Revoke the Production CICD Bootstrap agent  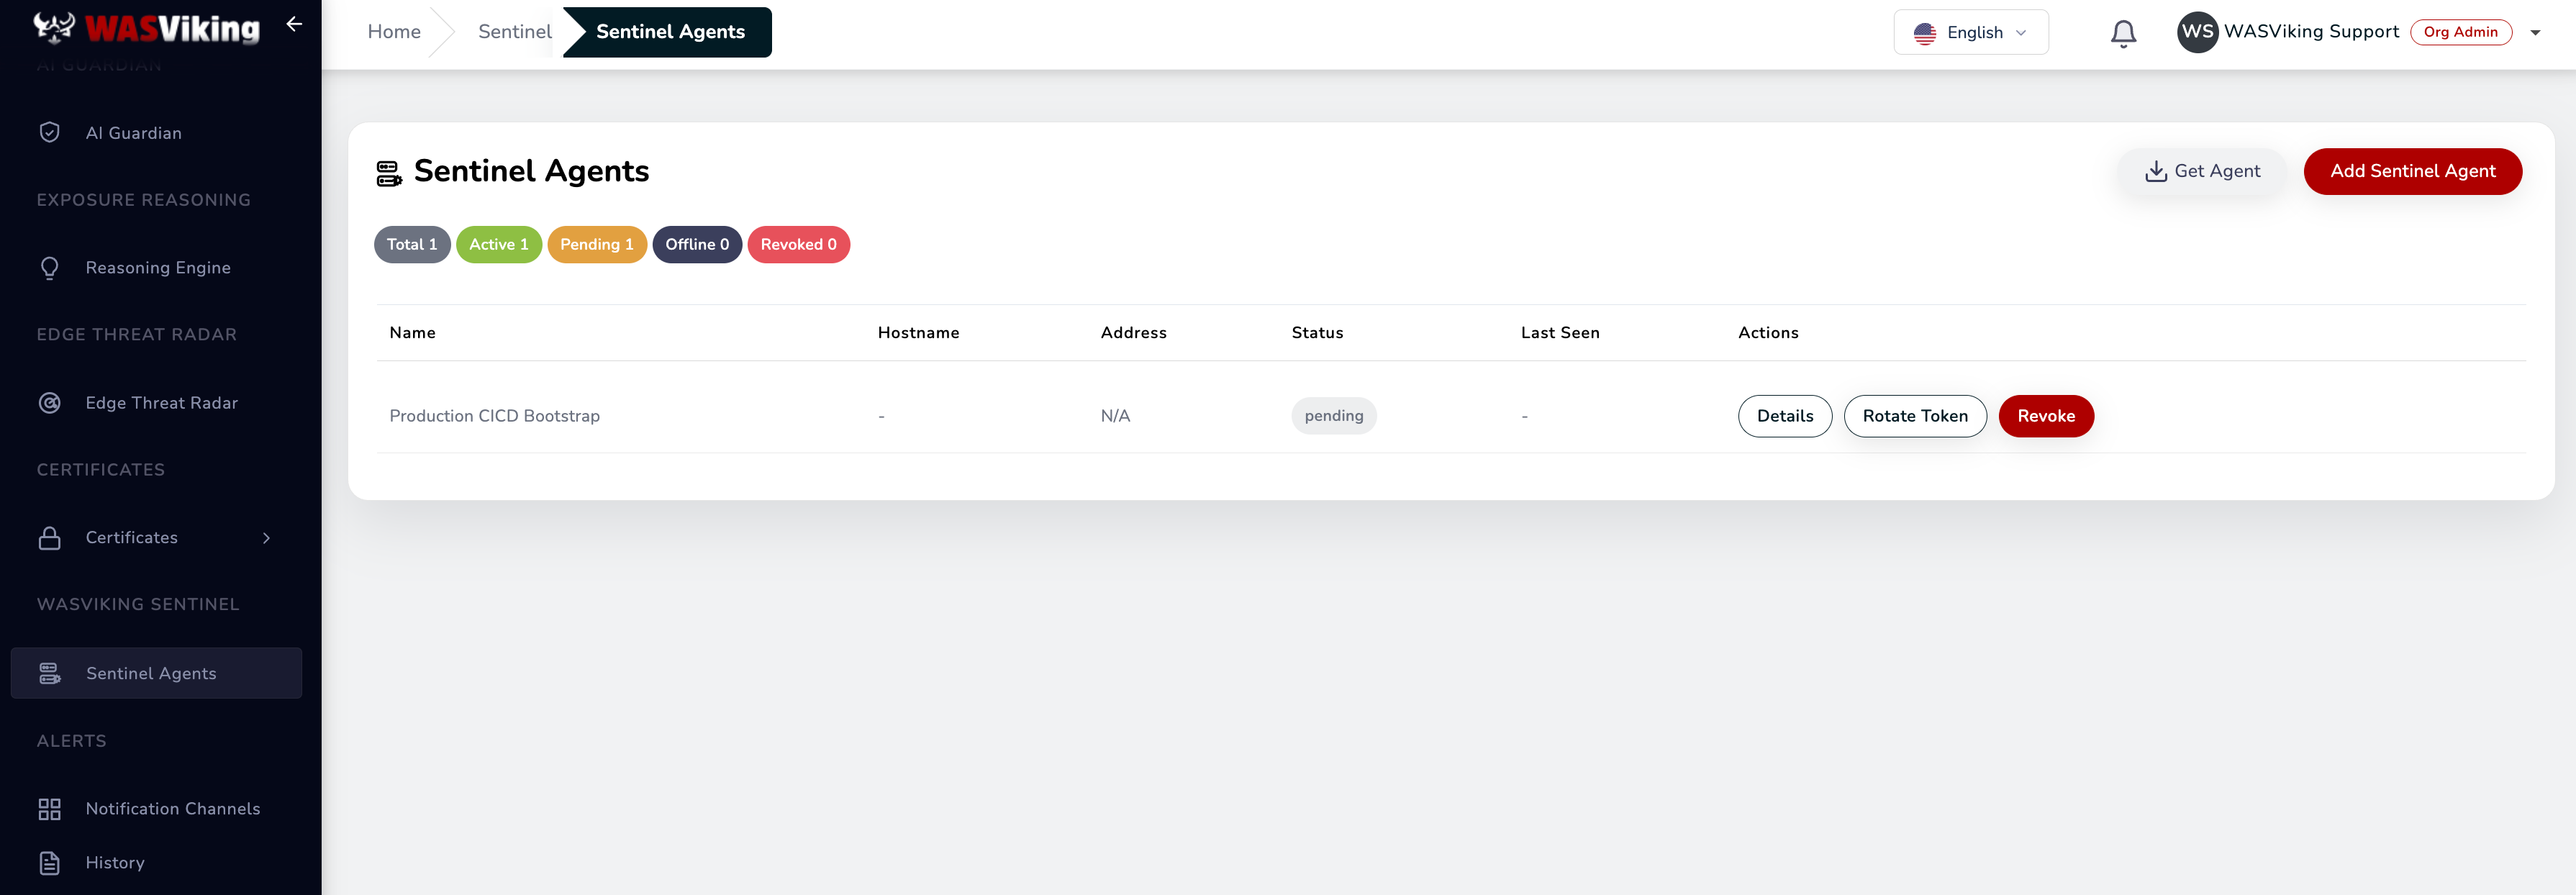coord(2046,416)
